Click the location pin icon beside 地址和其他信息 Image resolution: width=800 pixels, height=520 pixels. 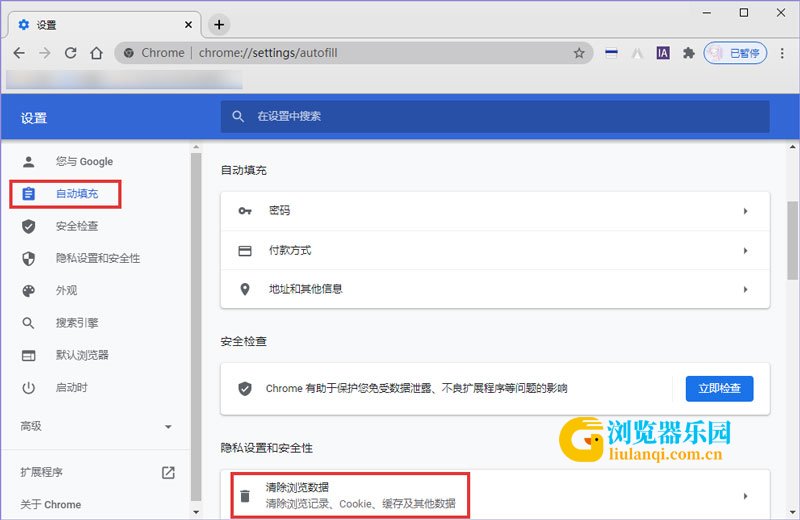click(245, 289)
